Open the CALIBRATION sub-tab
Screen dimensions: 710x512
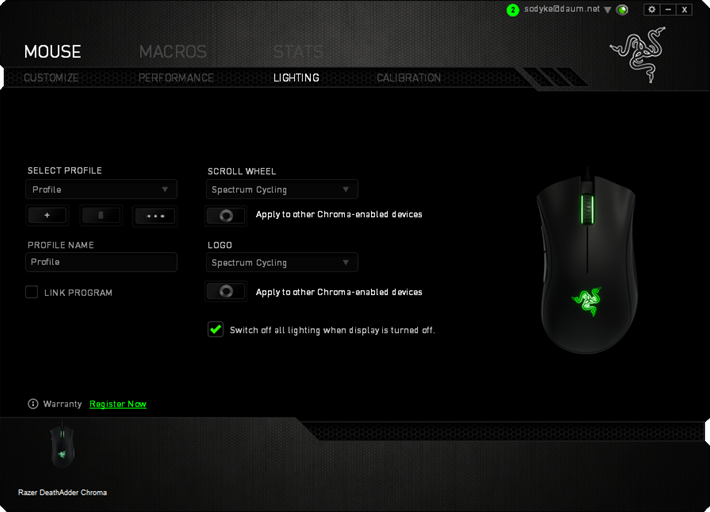(408, 78)
